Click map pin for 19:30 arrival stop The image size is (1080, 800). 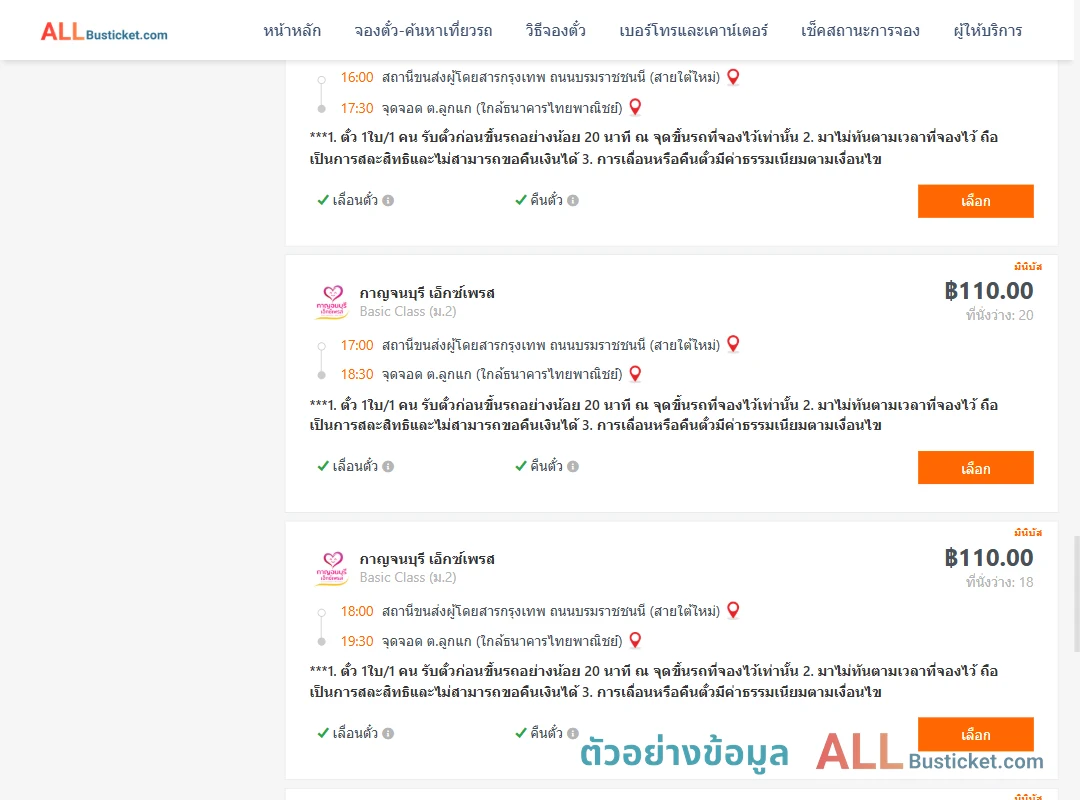click(x=635, y=640)
